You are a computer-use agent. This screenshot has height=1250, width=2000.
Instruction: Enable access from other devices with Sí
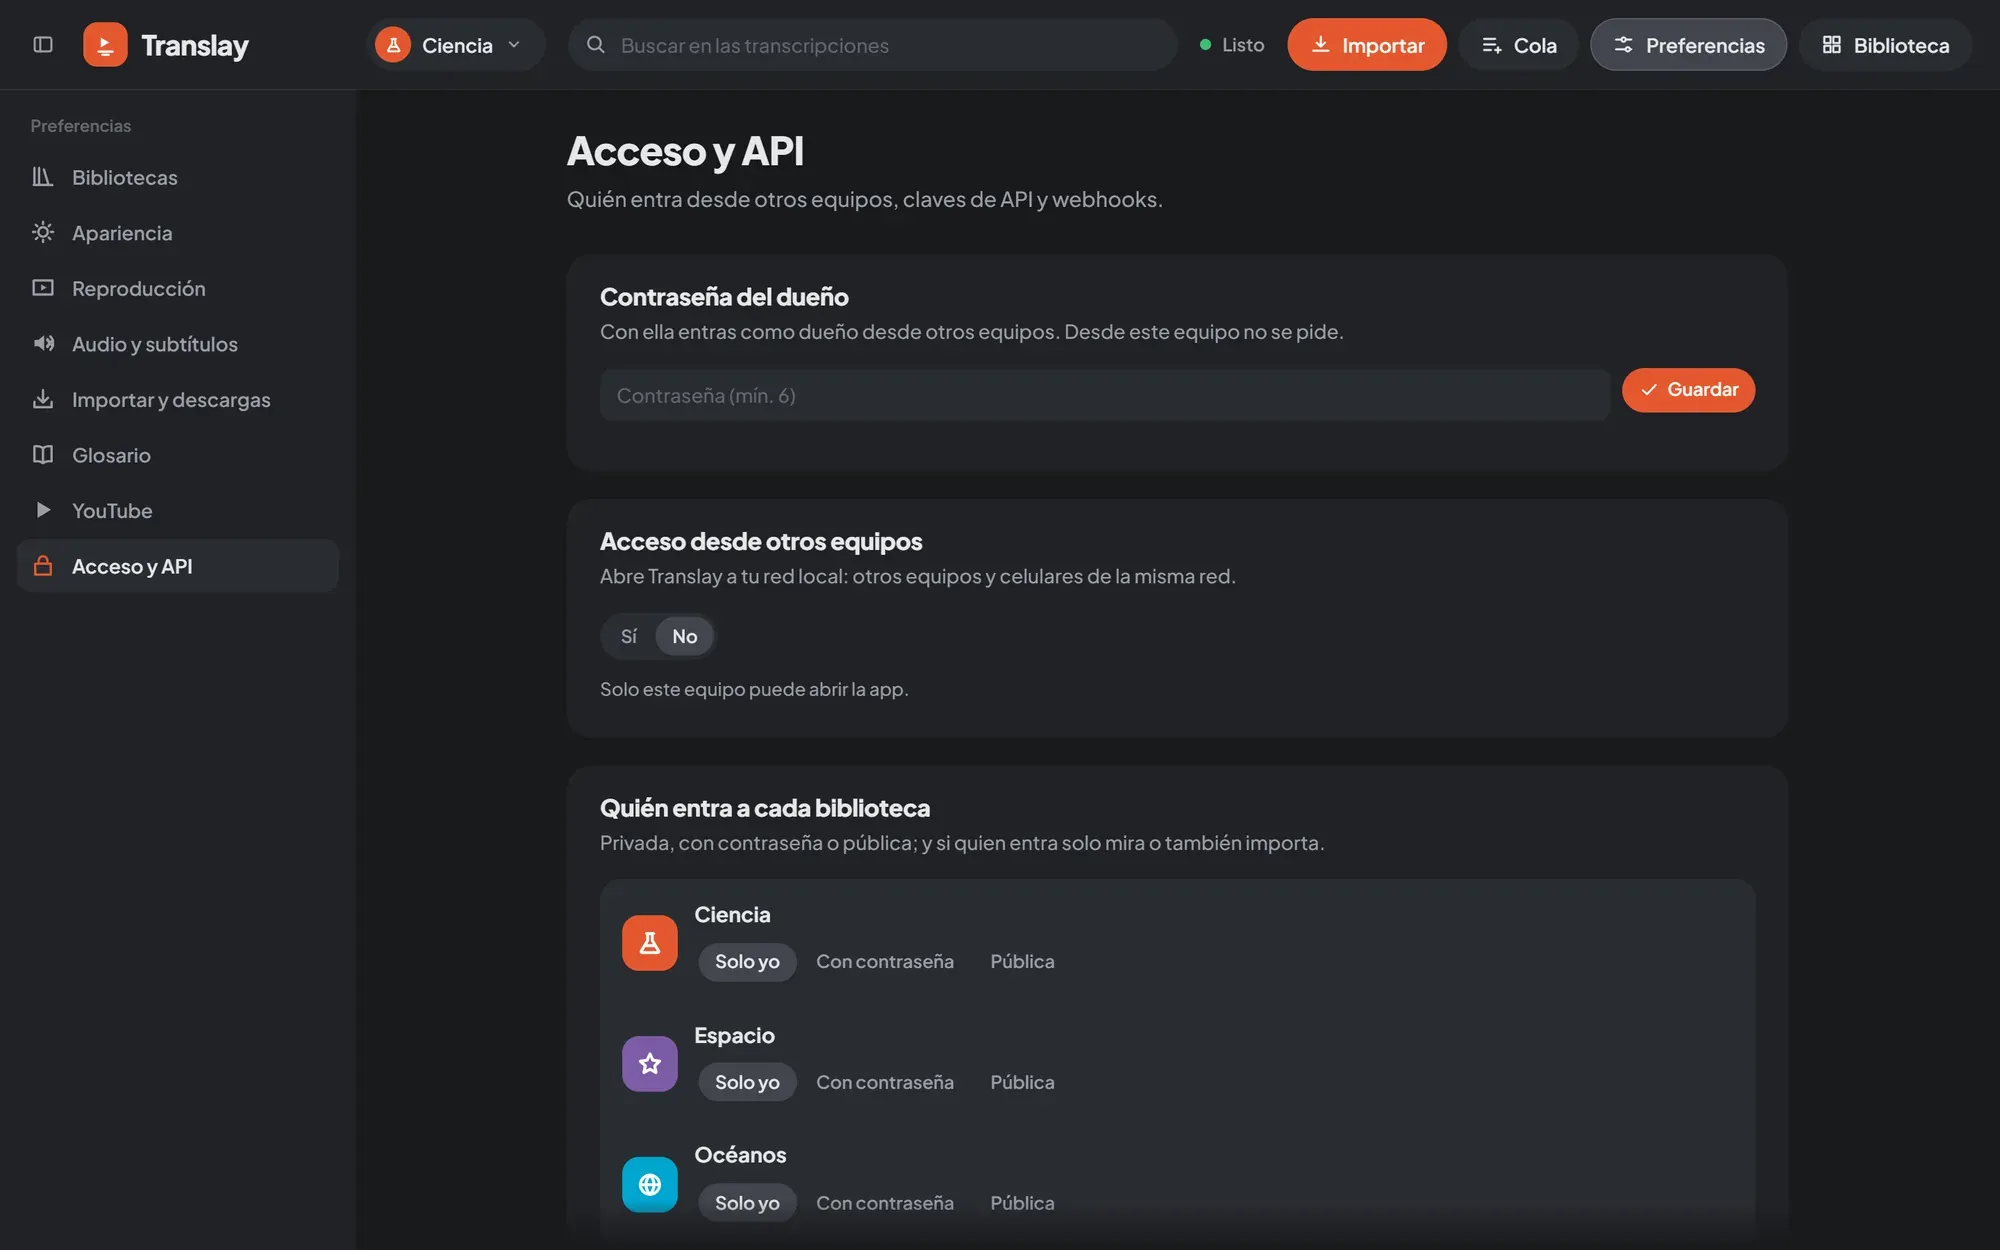628,636
